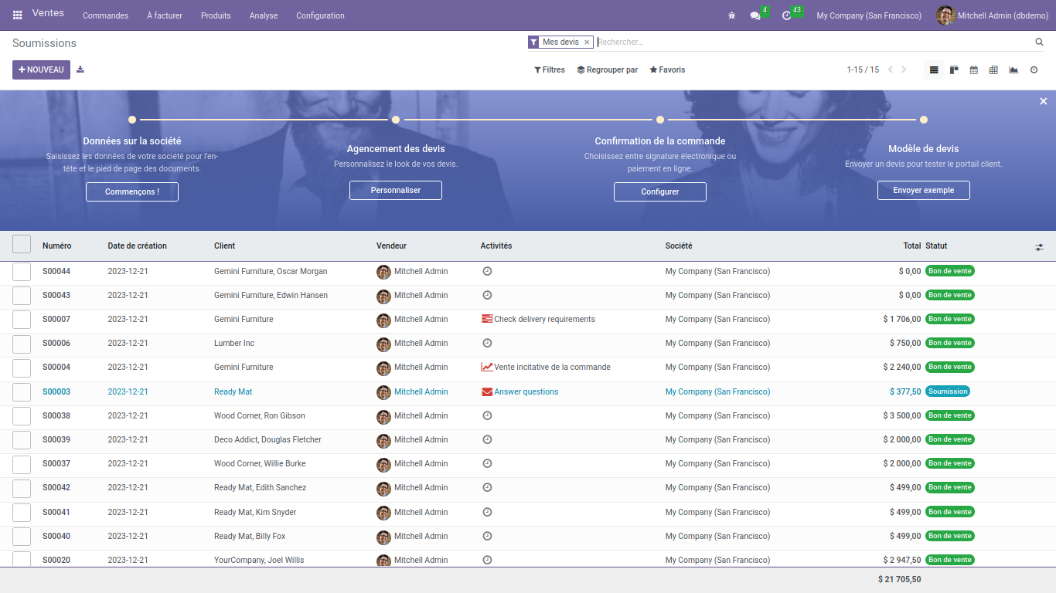Check the box for order S00044

click(x=21, y=271)
